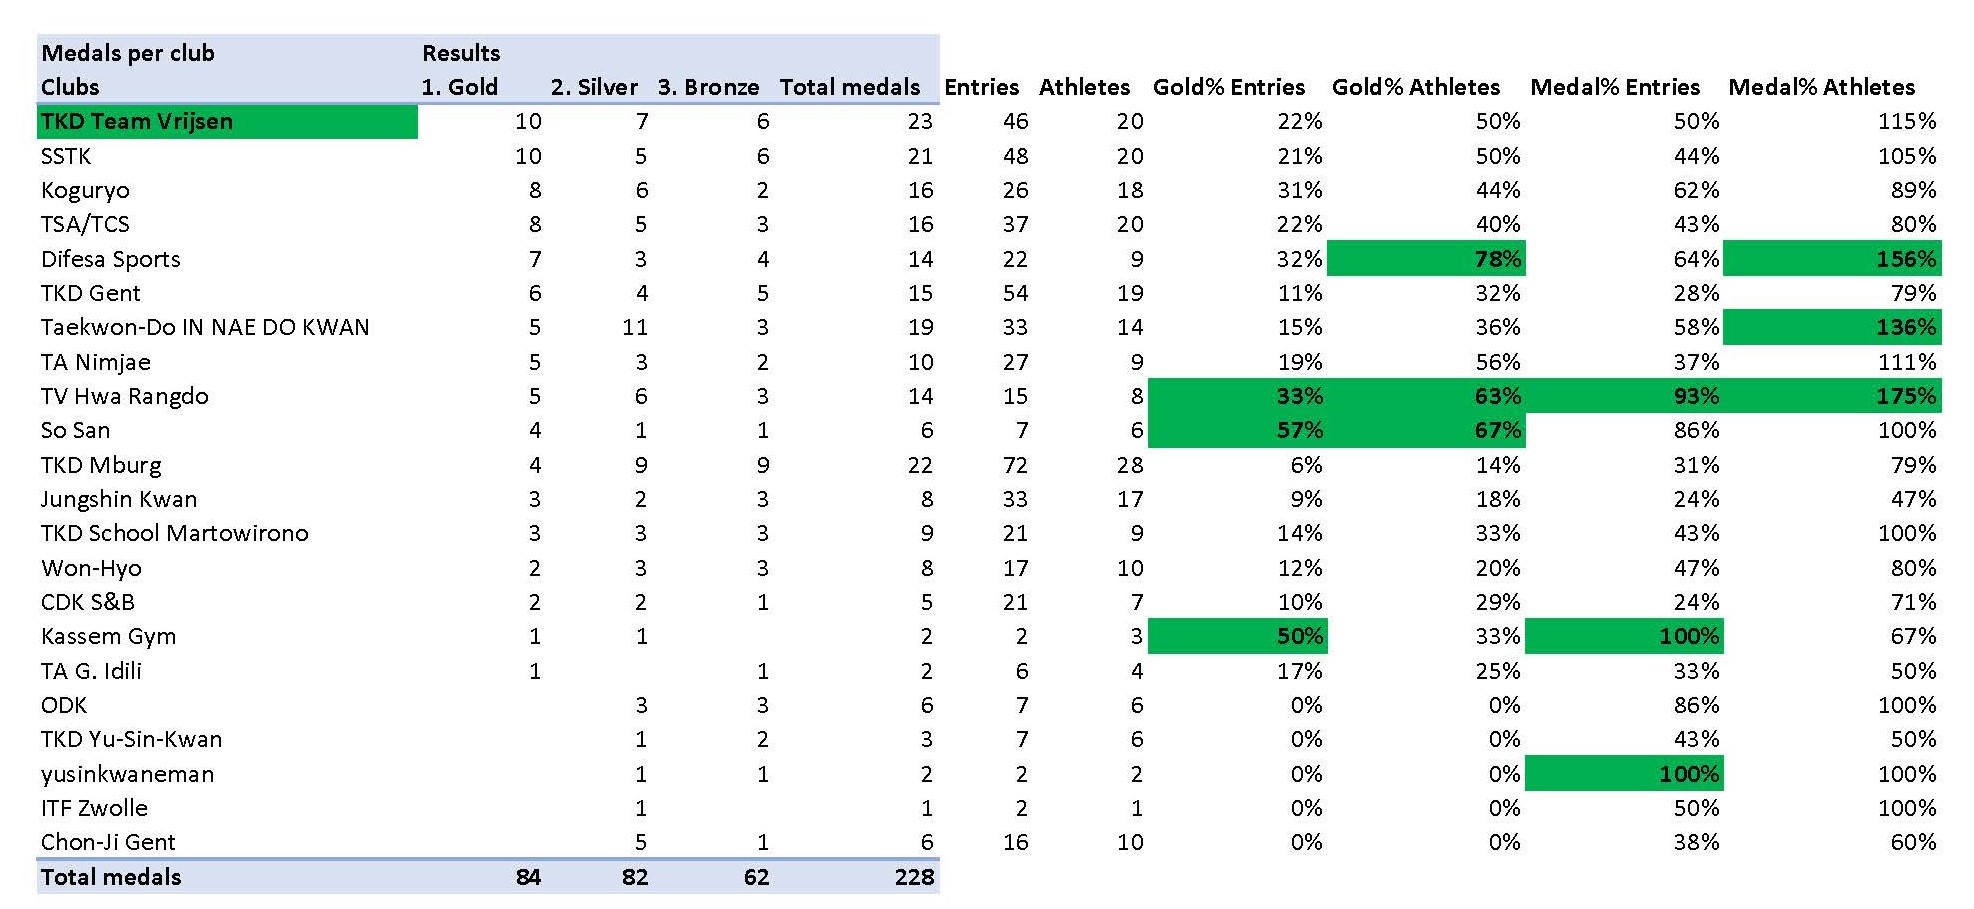The width and height of the screenshot is (1974, 909).
Task: Click the Gold% Entries column header
Action: pos(1228,87)
